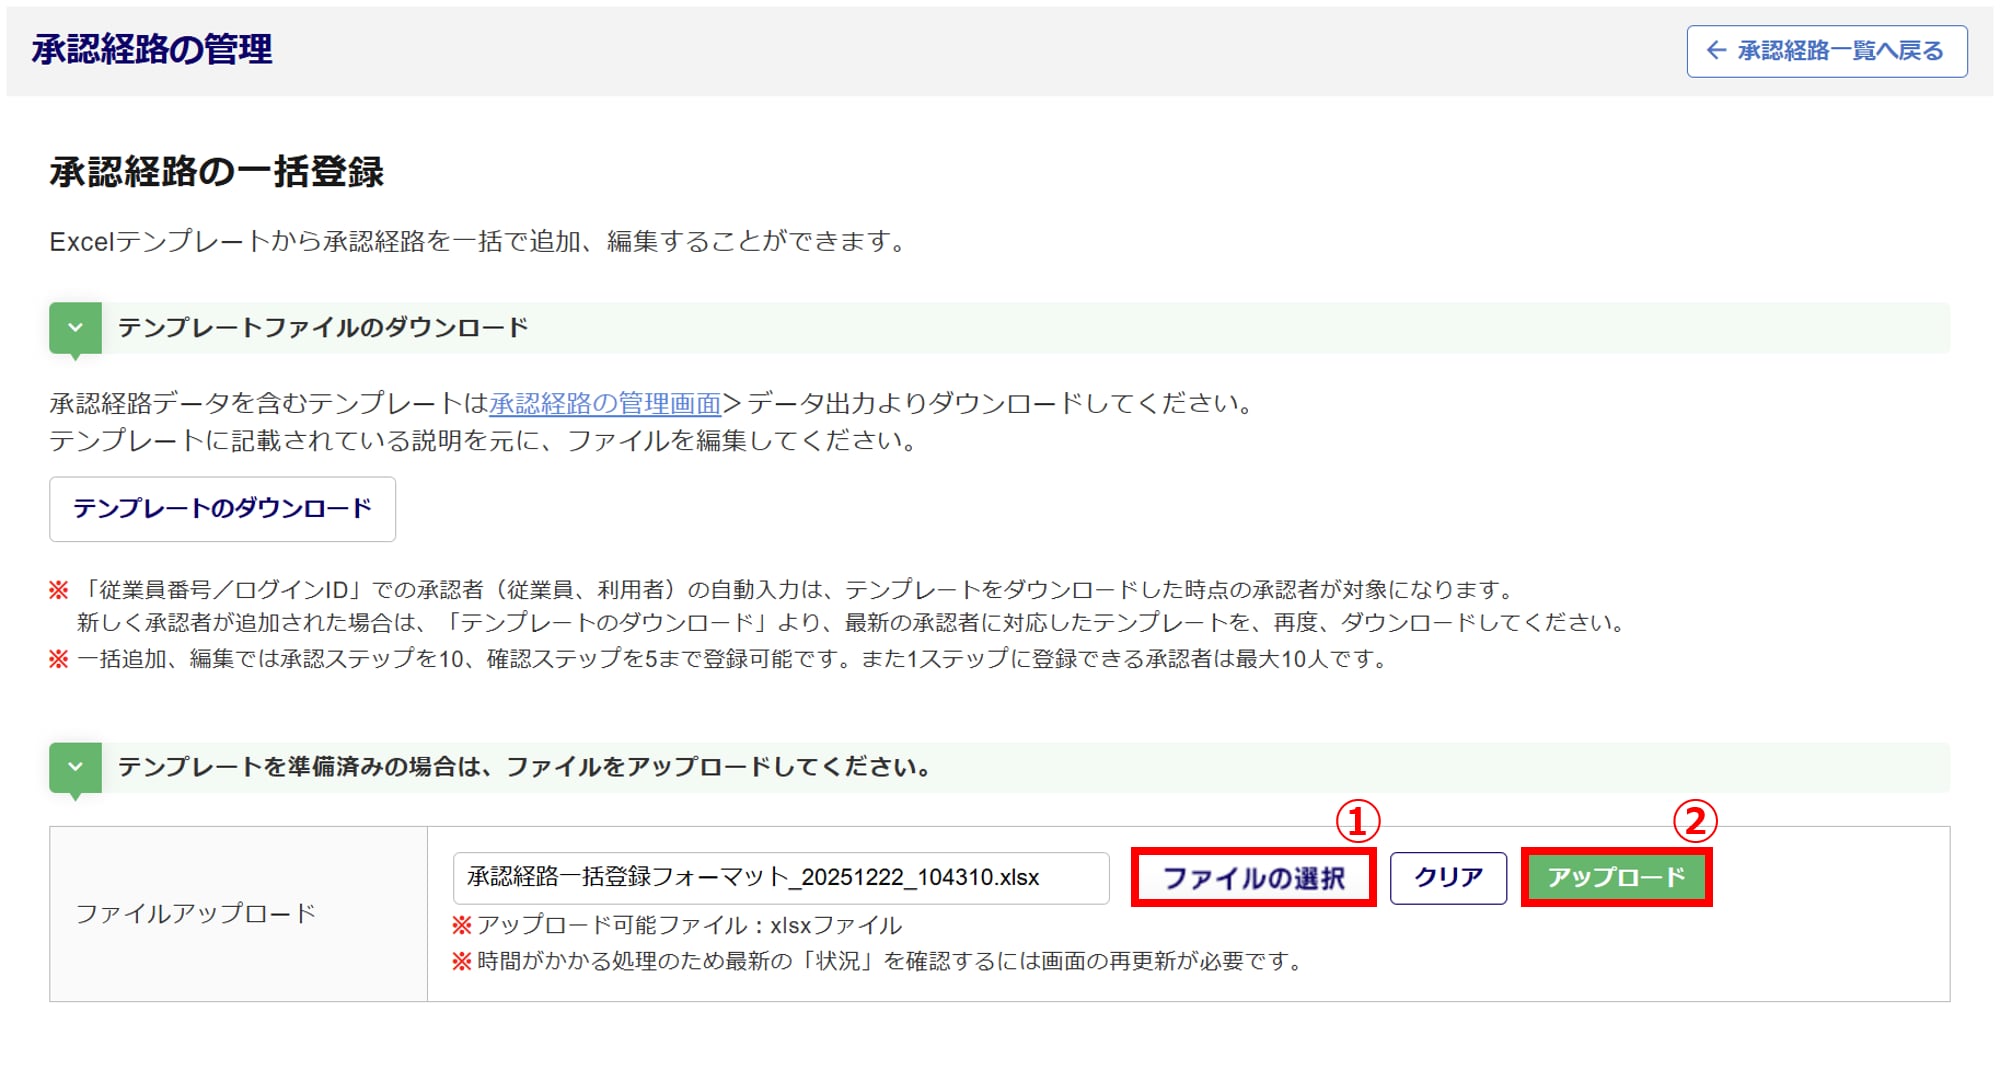
Task: Click the 承認経路の管理 page title
Action: tap(152, 49)
